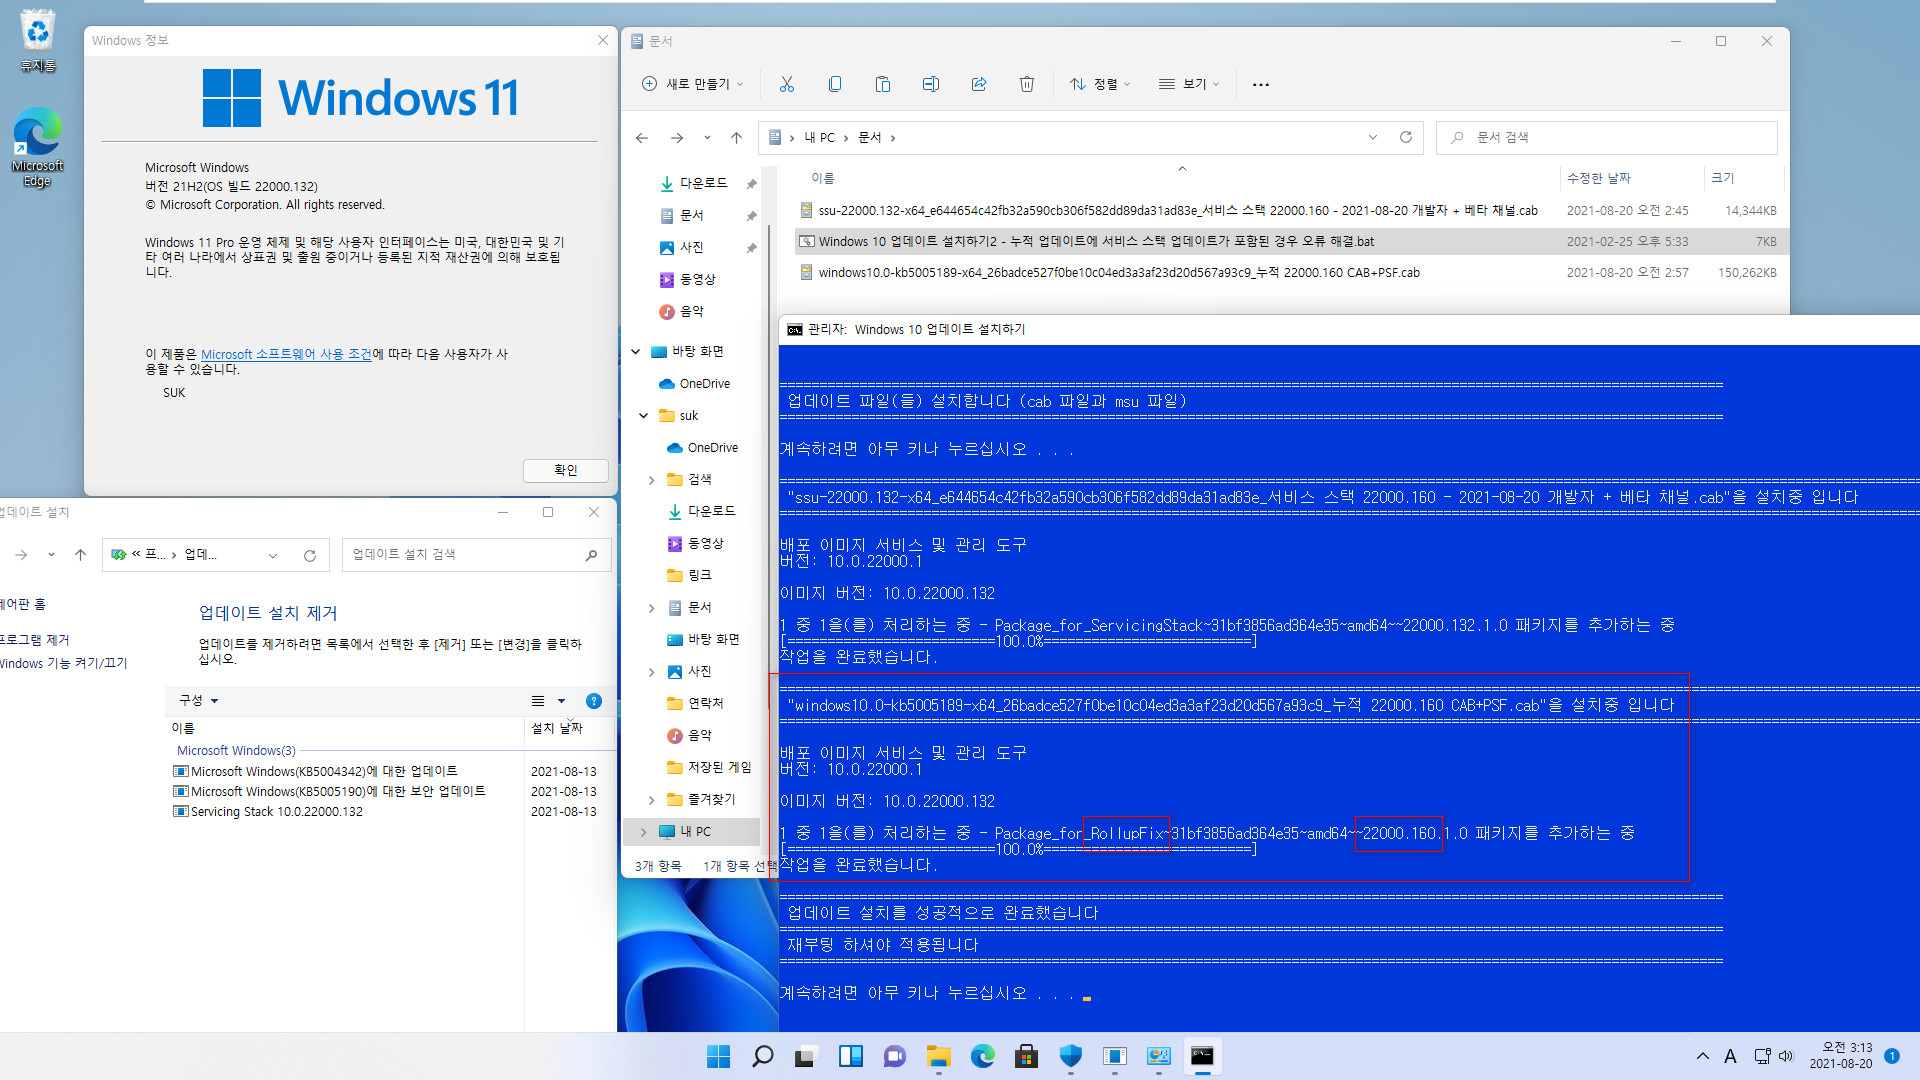Click 프로그램 제거 link in left pane
Viewport: 1920px width, 1080px height.
34,640
